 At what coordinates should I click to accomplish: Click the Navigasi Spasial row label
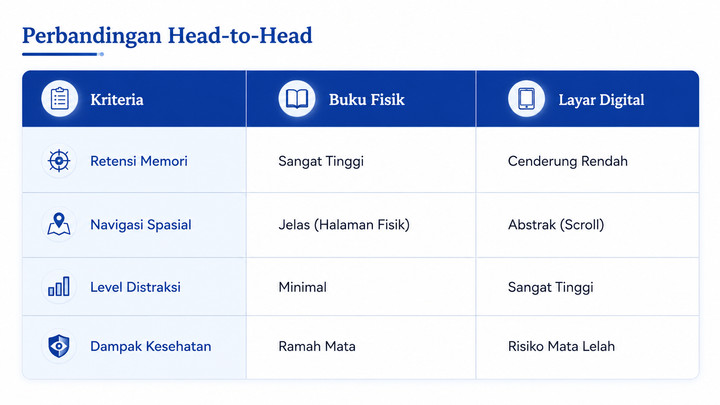pos(141,225)
